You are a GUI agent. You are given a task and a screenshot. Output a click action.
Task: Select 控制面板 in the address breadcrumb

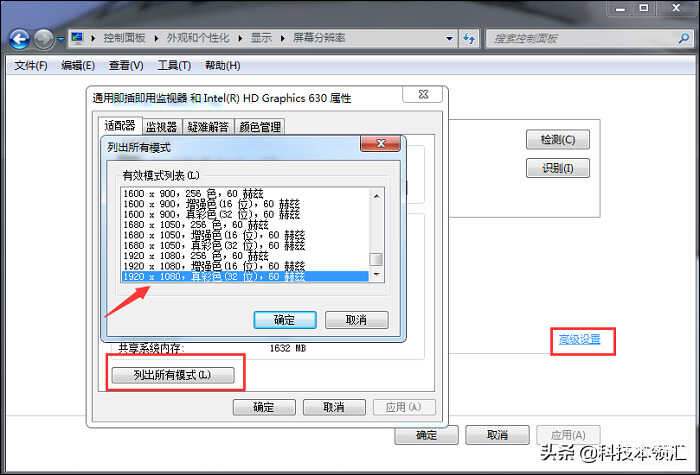click(x=124, y=38)
